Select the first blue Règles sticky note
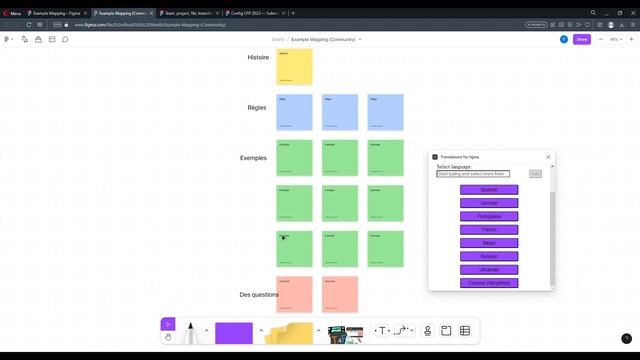Screen dimensions: 640x360 coord(294,113)
